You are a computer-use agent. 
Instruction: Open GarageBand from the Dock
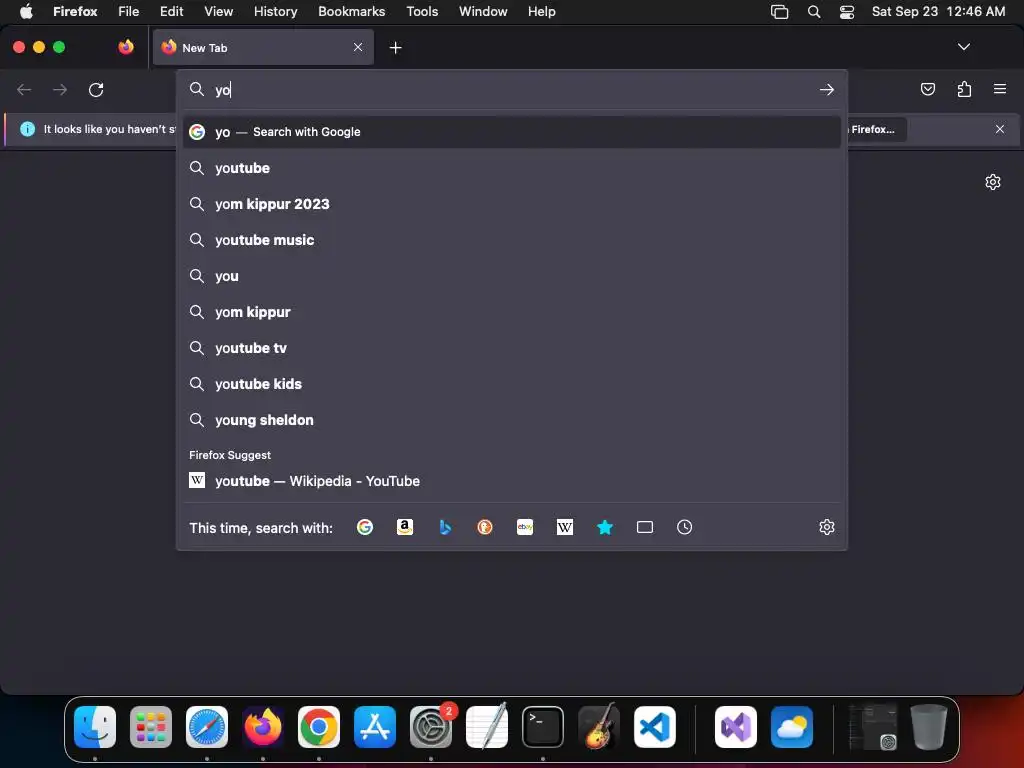point(599,727)
